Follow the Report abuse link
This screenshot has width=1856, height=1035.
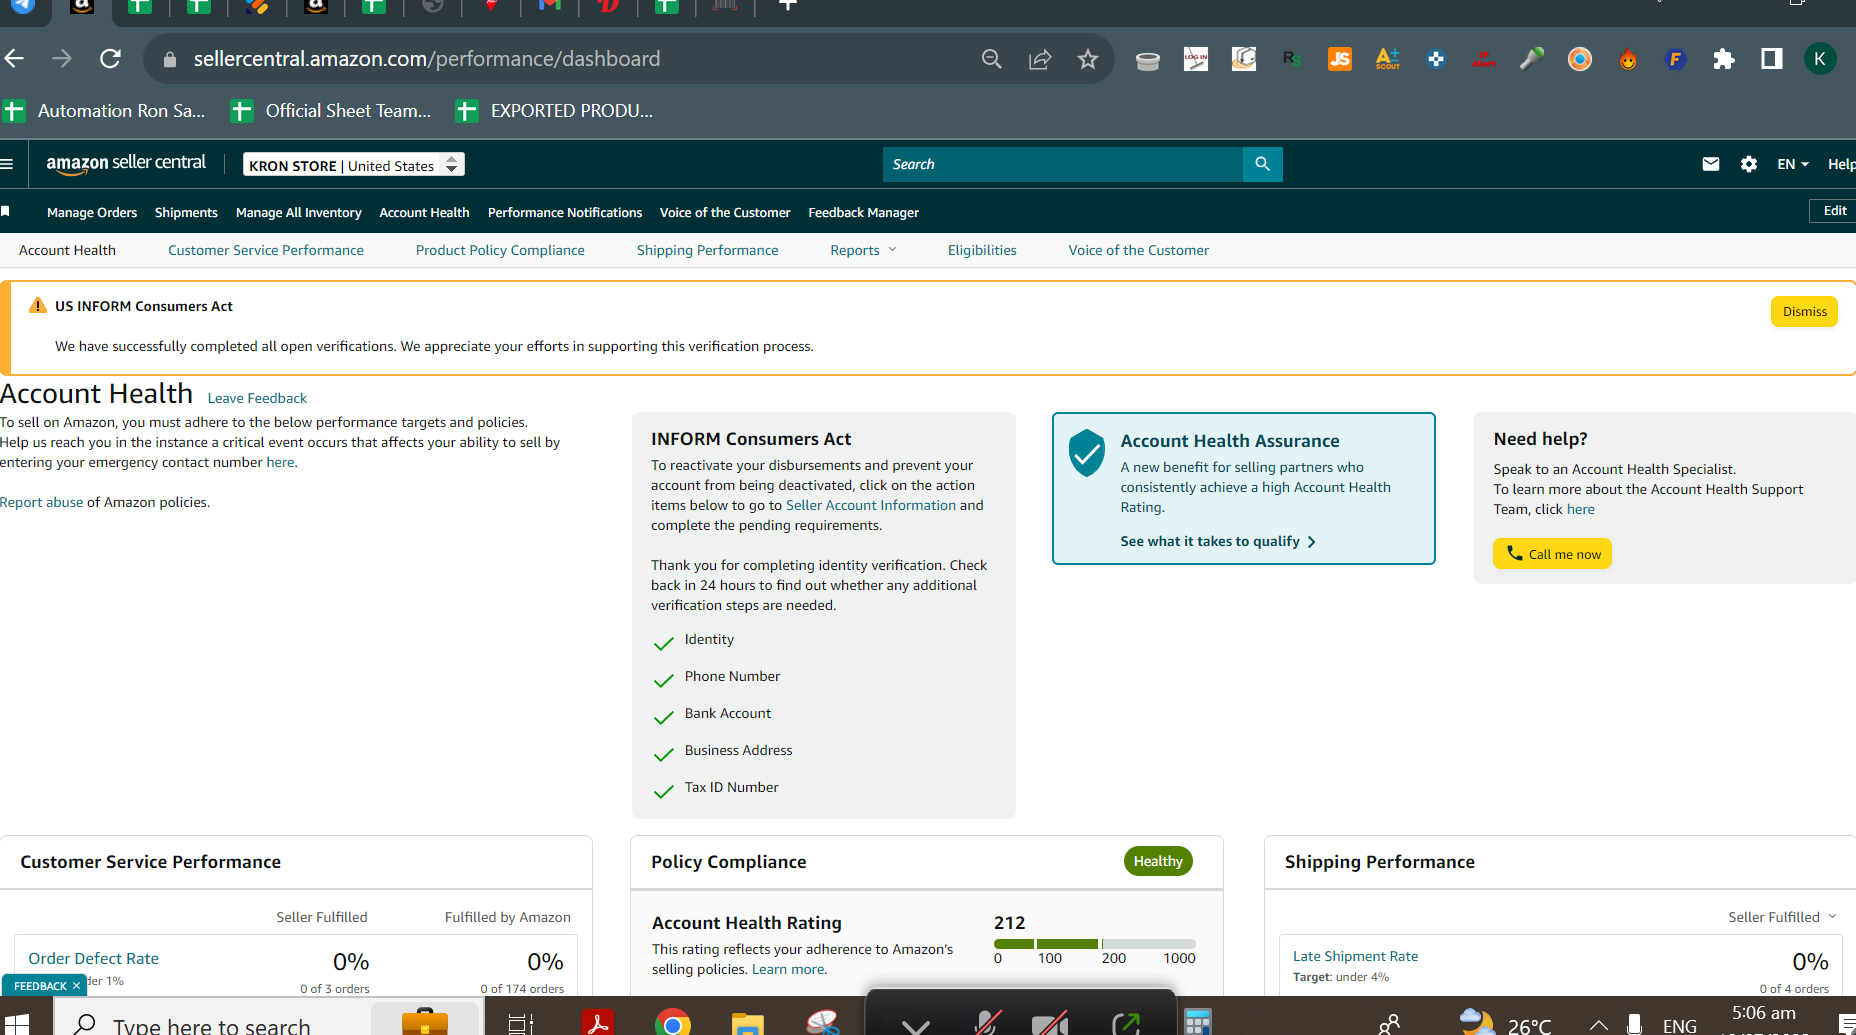(x=42, y=502)
